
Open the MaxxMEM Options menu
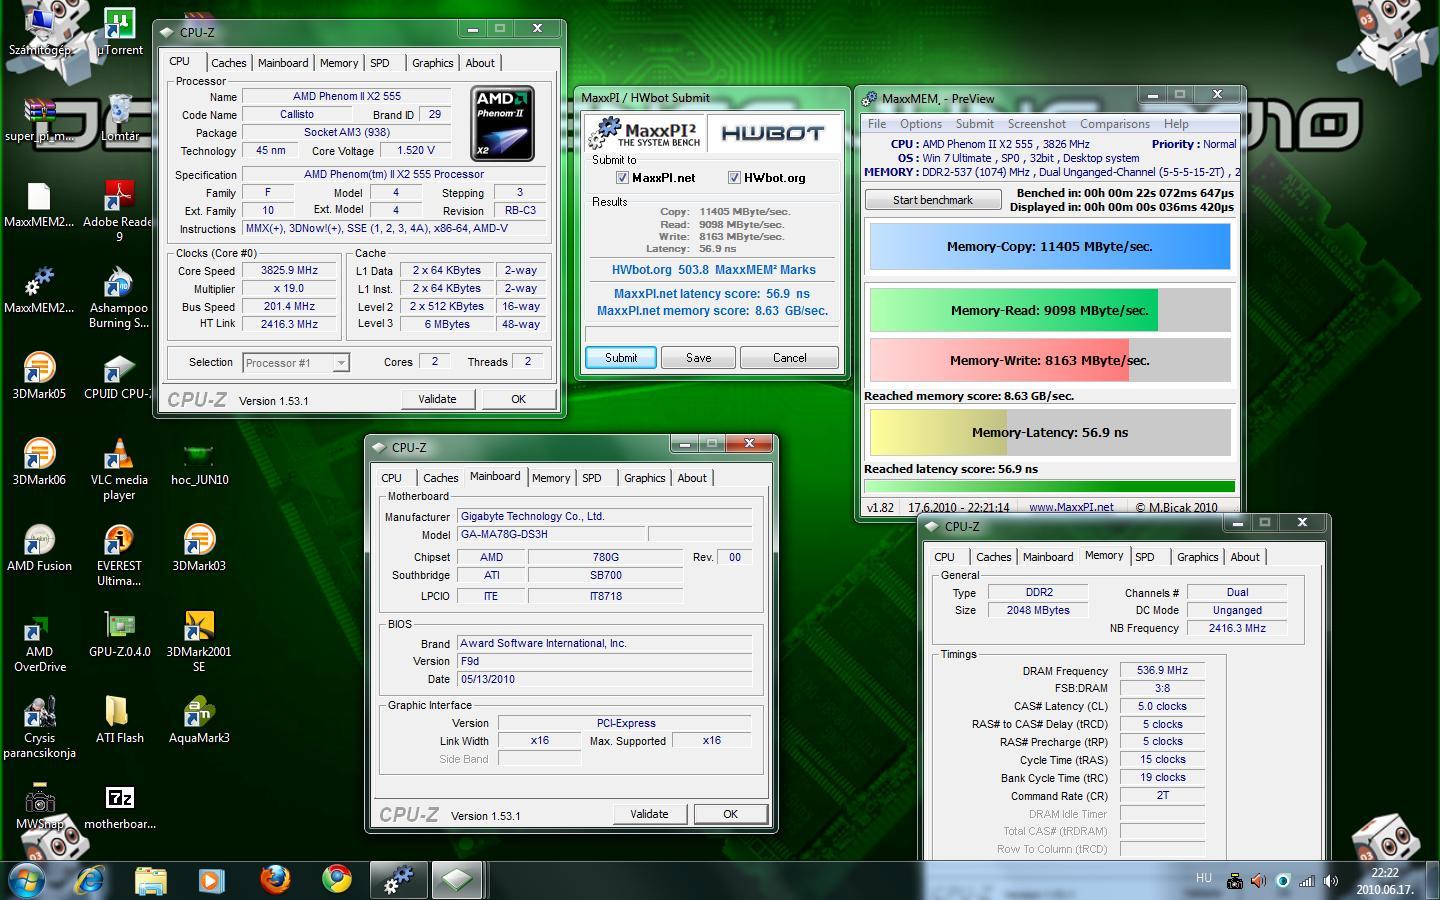(920, 124)
